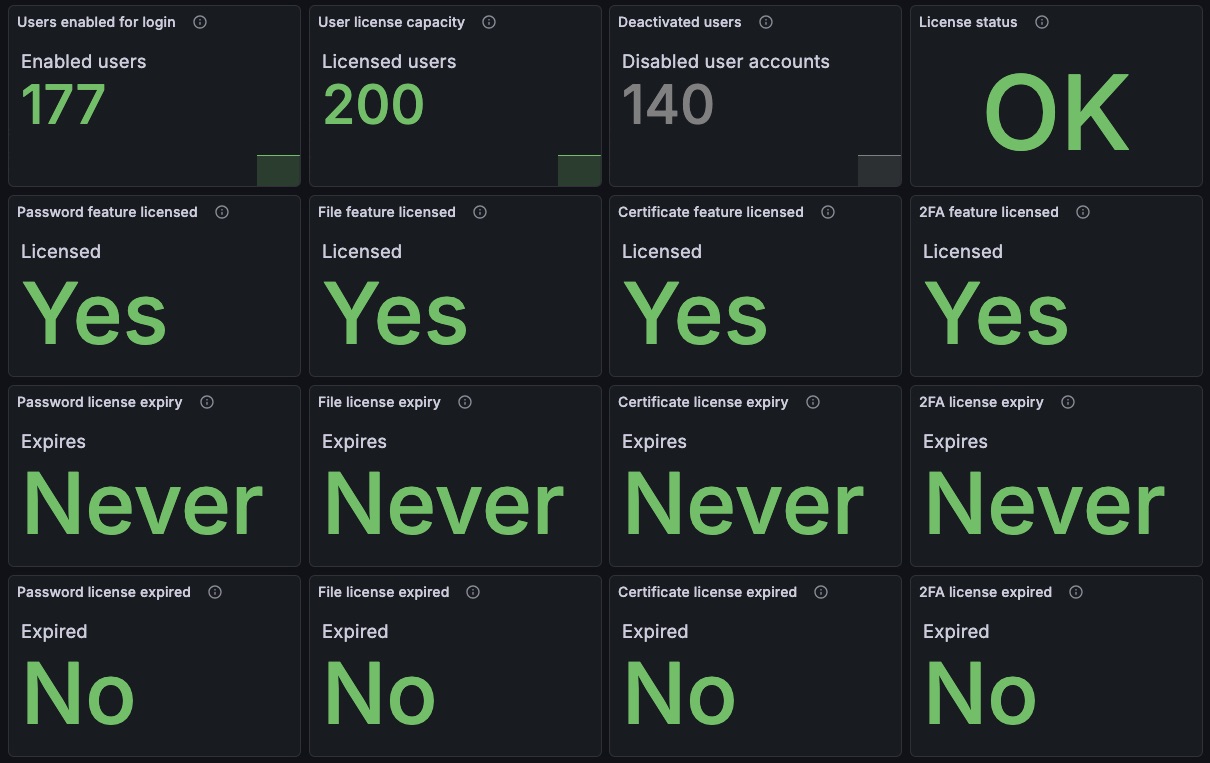The image size is (1210, 763).
Task: Click the Certificate license expired panel title
Action: [708, 592]
